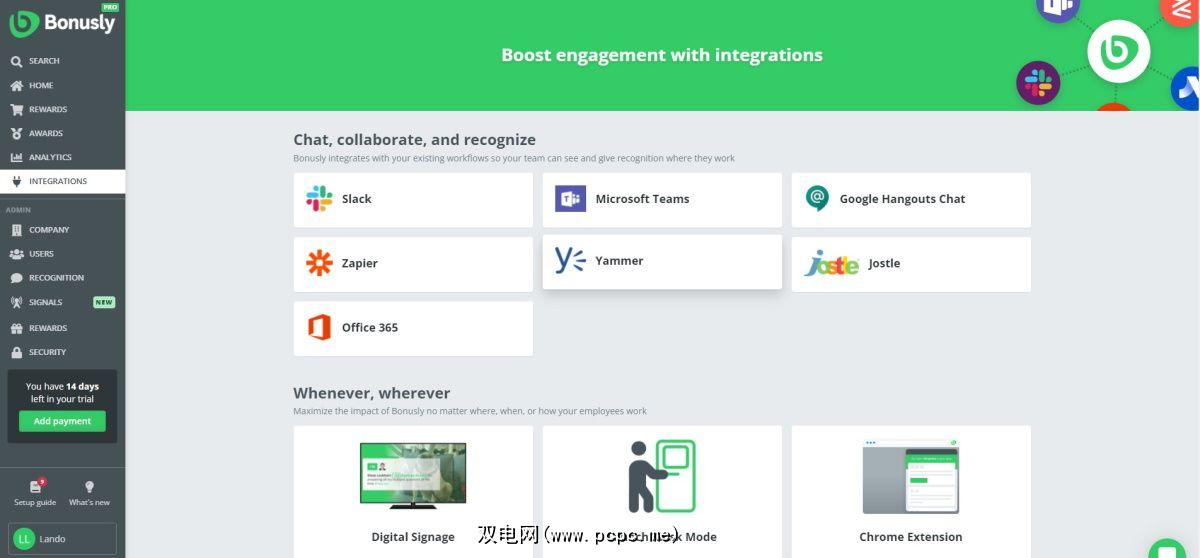Click the Analytics chart icon
Screen dimensions: 1200x558
pos(16,157)
